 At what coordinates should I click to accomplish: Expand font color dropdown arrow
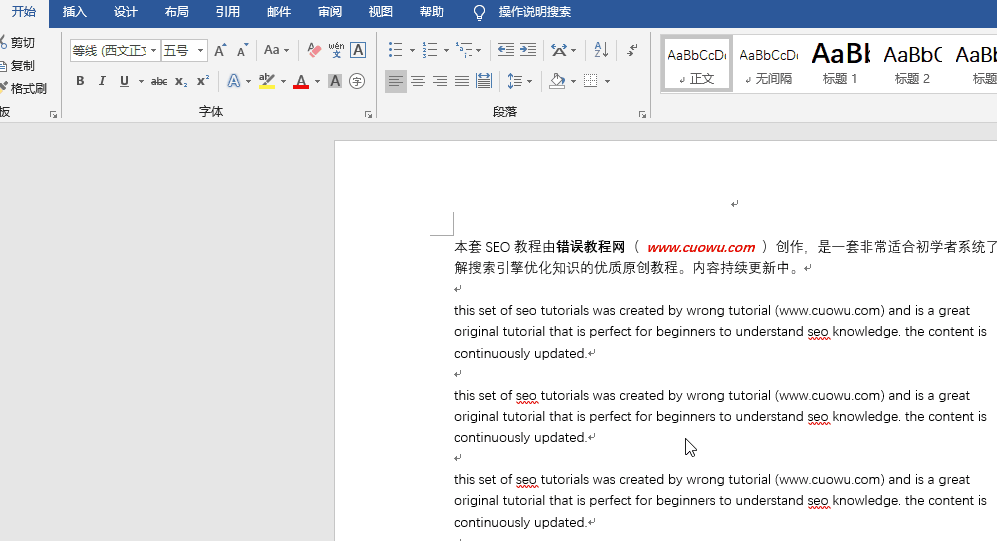pyautogui.click(x=317, y=81)
